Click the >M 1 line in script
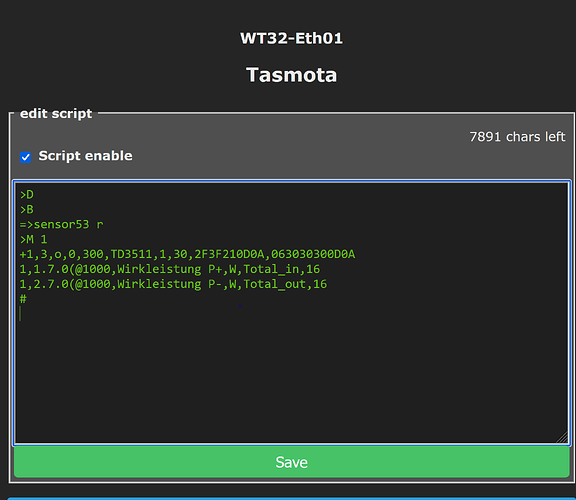 point(33,240)
